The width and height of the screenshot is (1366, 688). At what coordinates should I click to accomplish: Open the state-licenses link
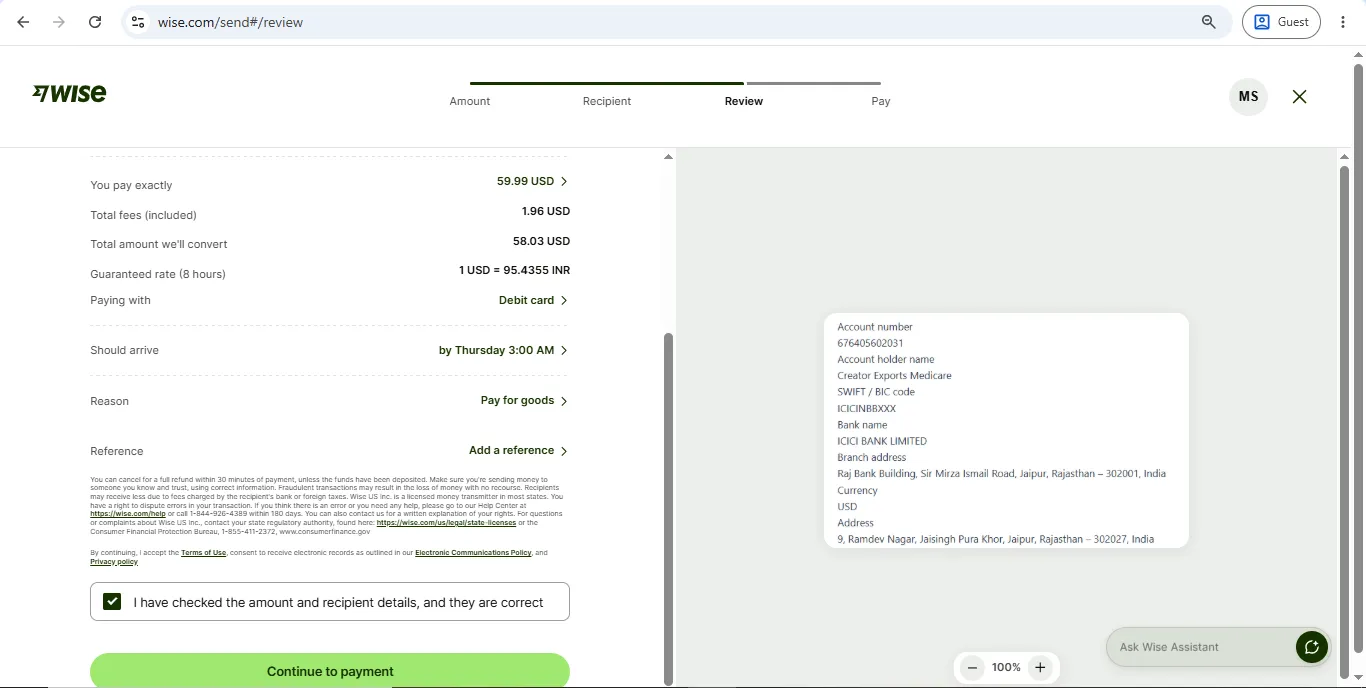[x=446, y=523]
